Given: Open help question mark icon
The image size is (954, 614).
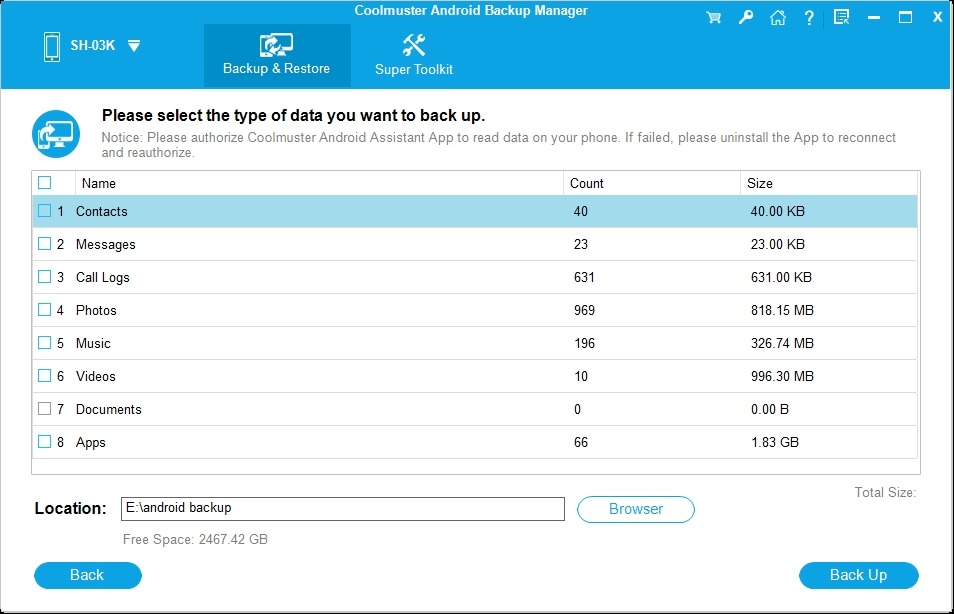Looking at the screenshot, I should click(809, 18).
